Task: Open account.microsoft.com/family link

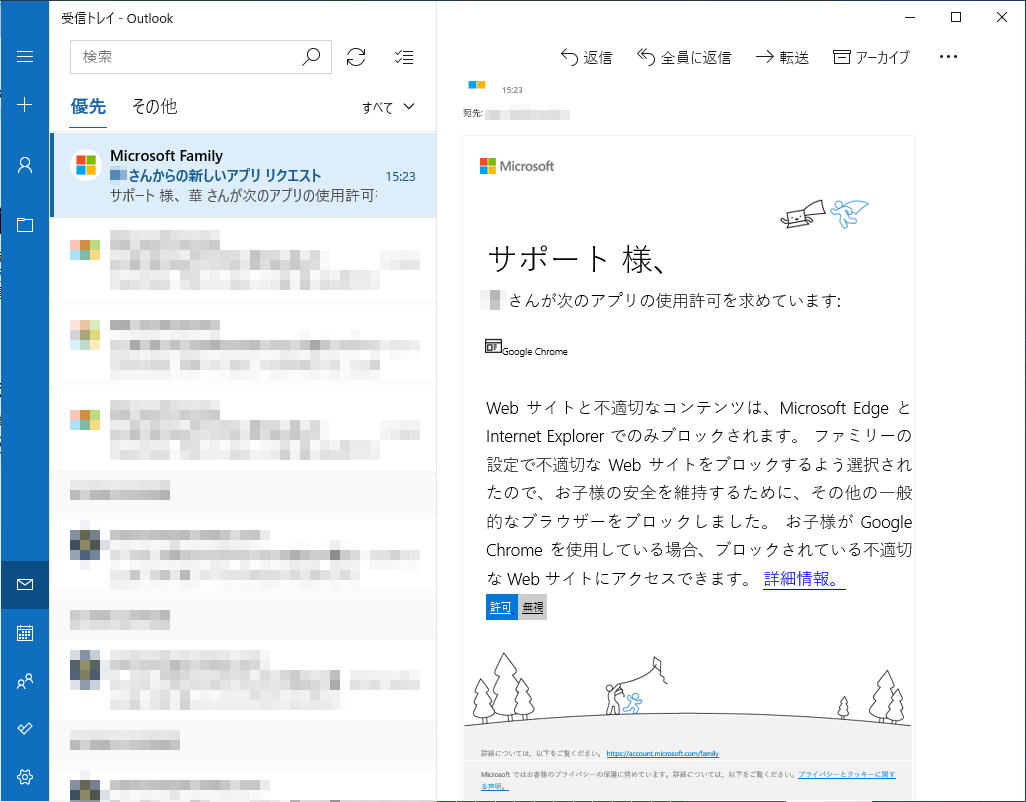Action: coord(662,754)
